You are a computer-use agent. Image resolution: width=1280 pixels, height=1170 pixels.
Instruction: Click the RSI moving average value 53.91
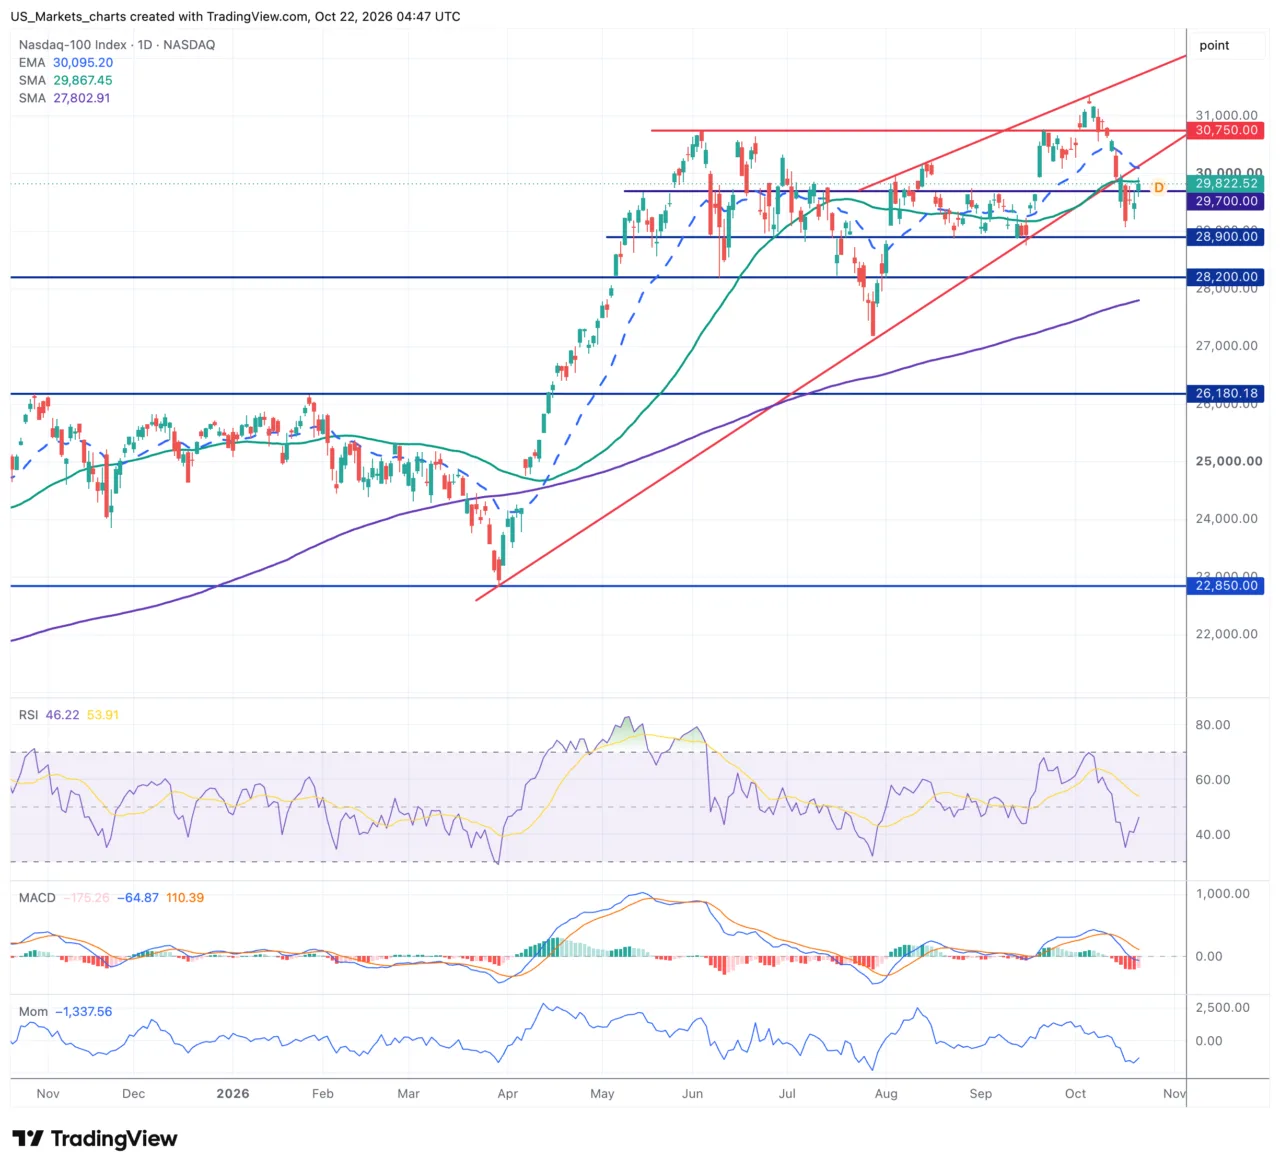(x=103, y=715)
